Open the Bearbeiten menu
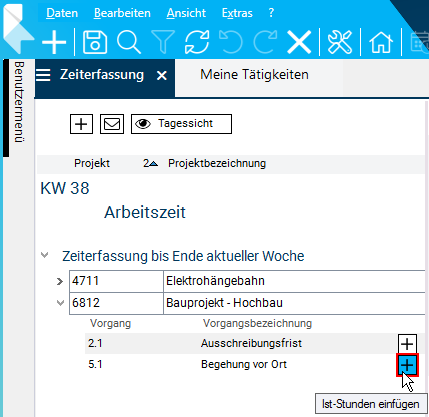This screenshot has height=417, width=429. 122,13
